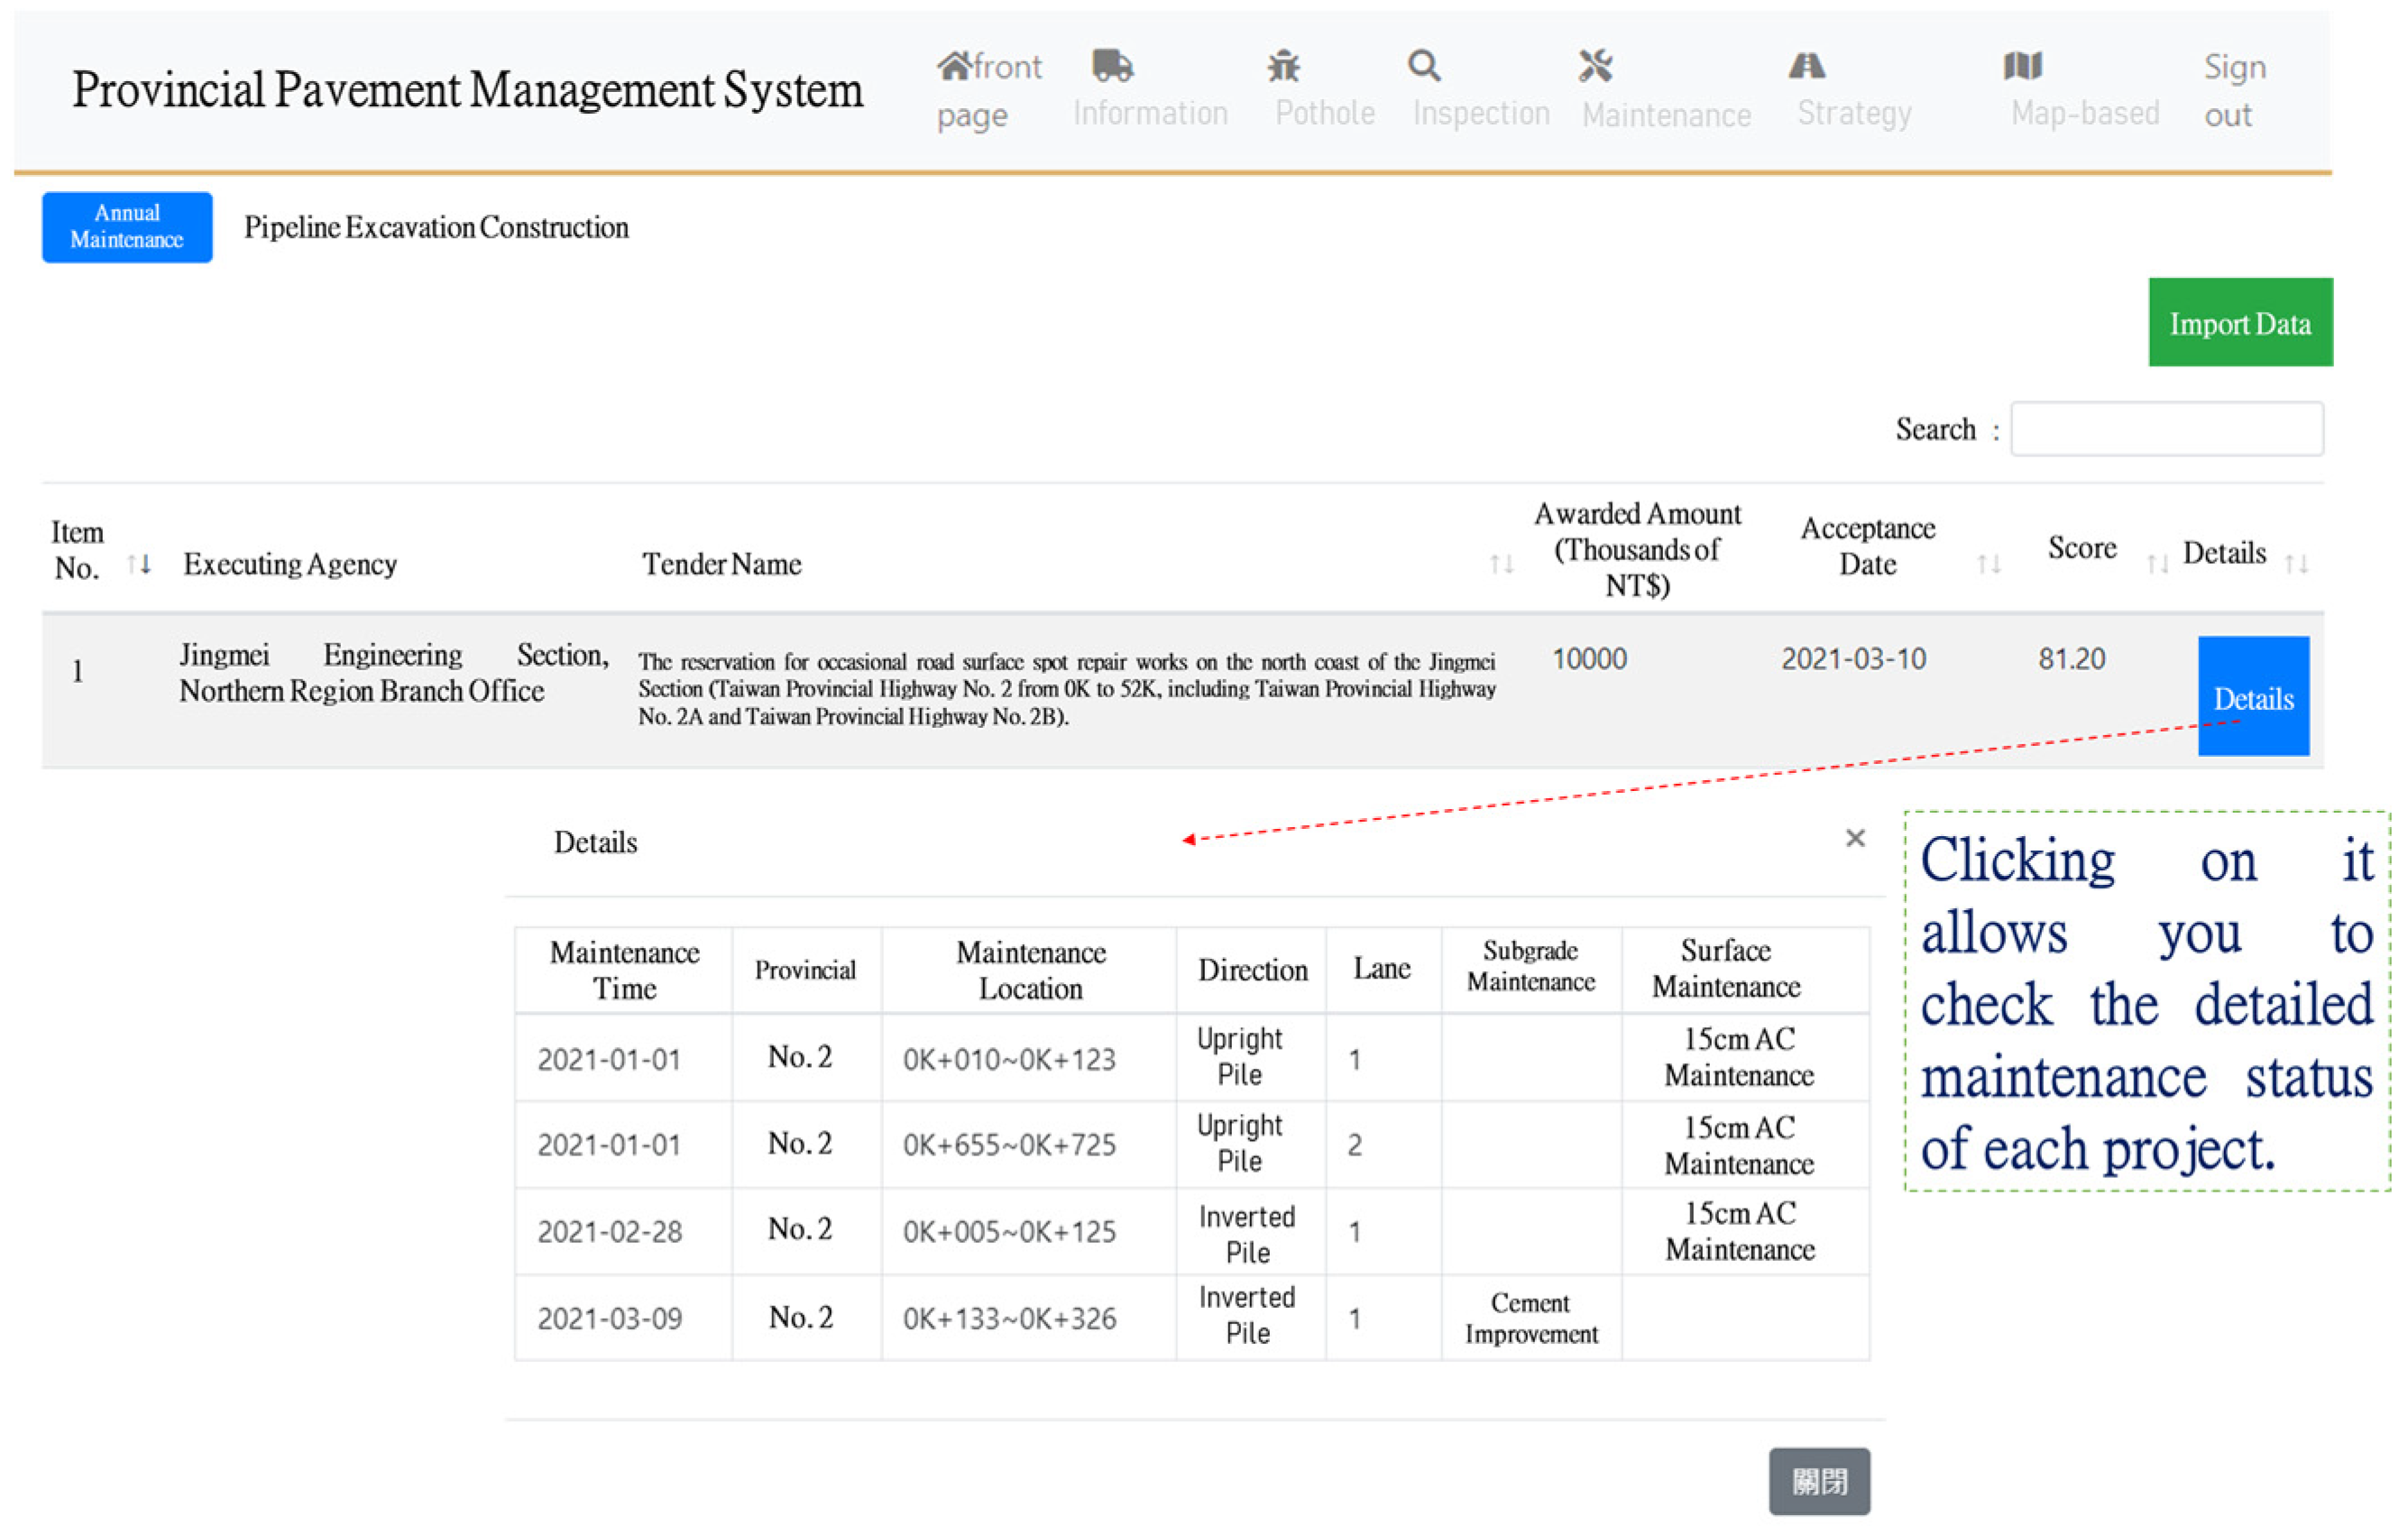Screen dimensions: 2408x1527
Task: Open the truck Information icon
Action: [x=1111, y=66]
